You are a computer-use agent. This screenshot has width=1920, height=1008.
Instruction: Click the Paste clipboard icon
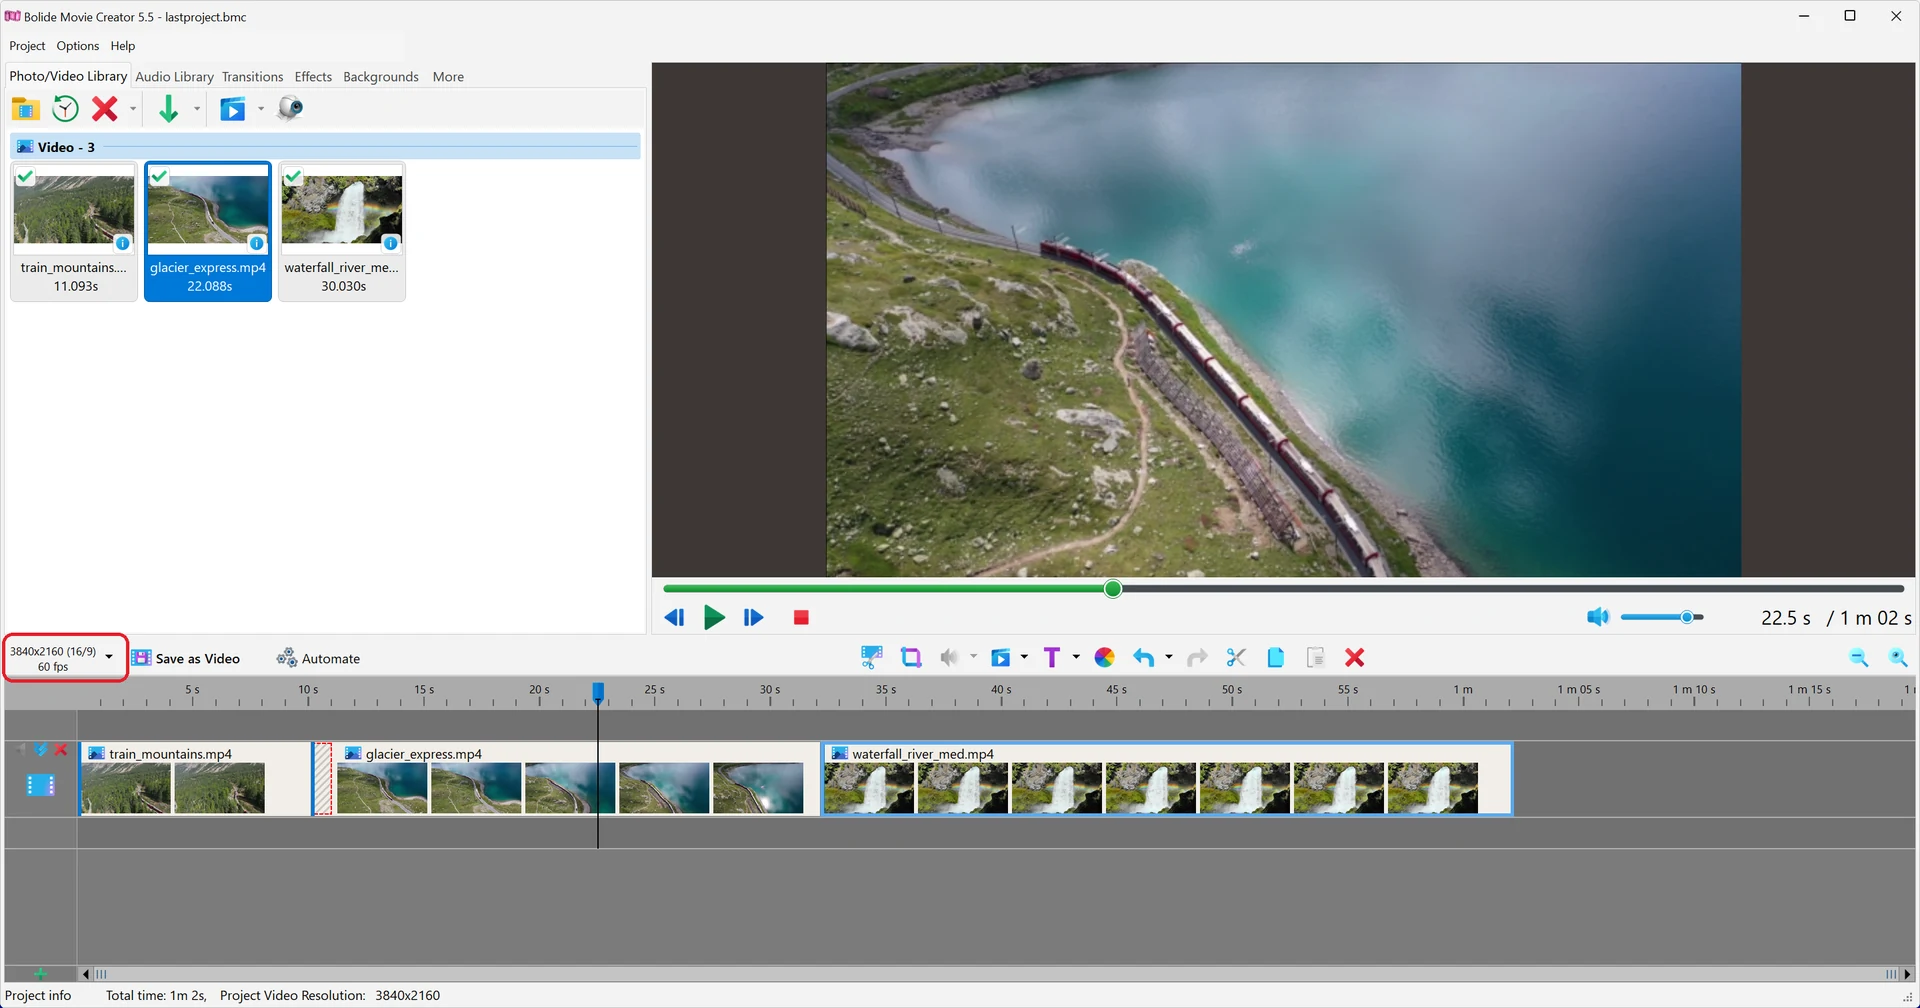(x=1315, y=657)
